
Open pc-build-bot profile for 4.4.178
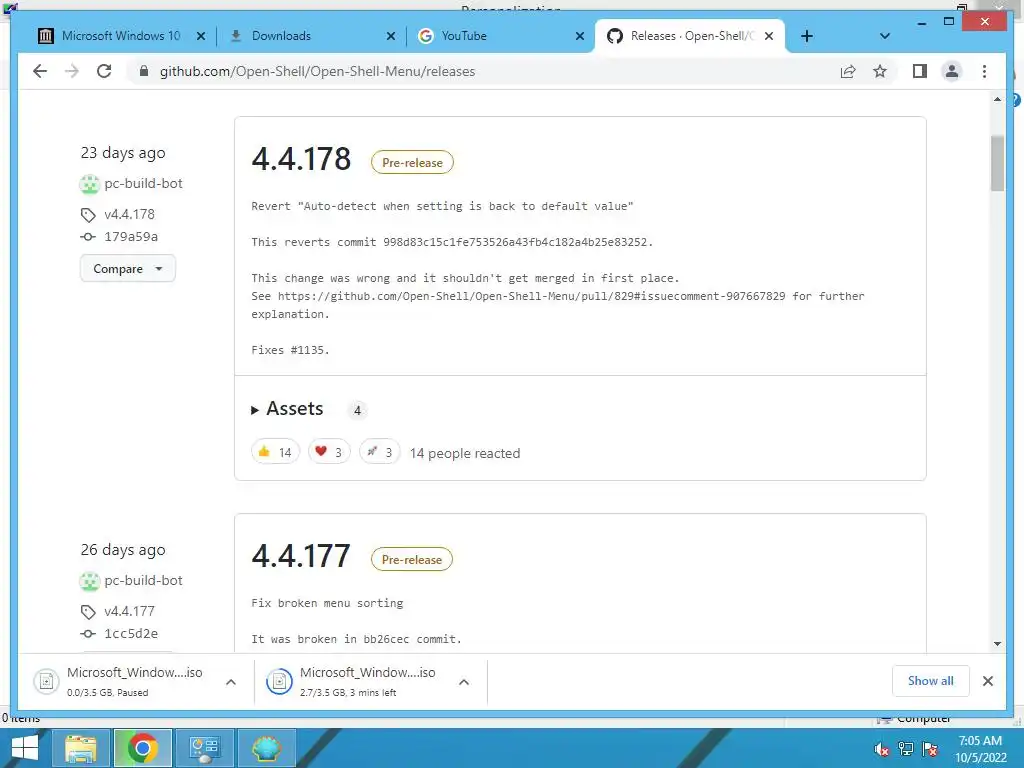pos(143,184)
